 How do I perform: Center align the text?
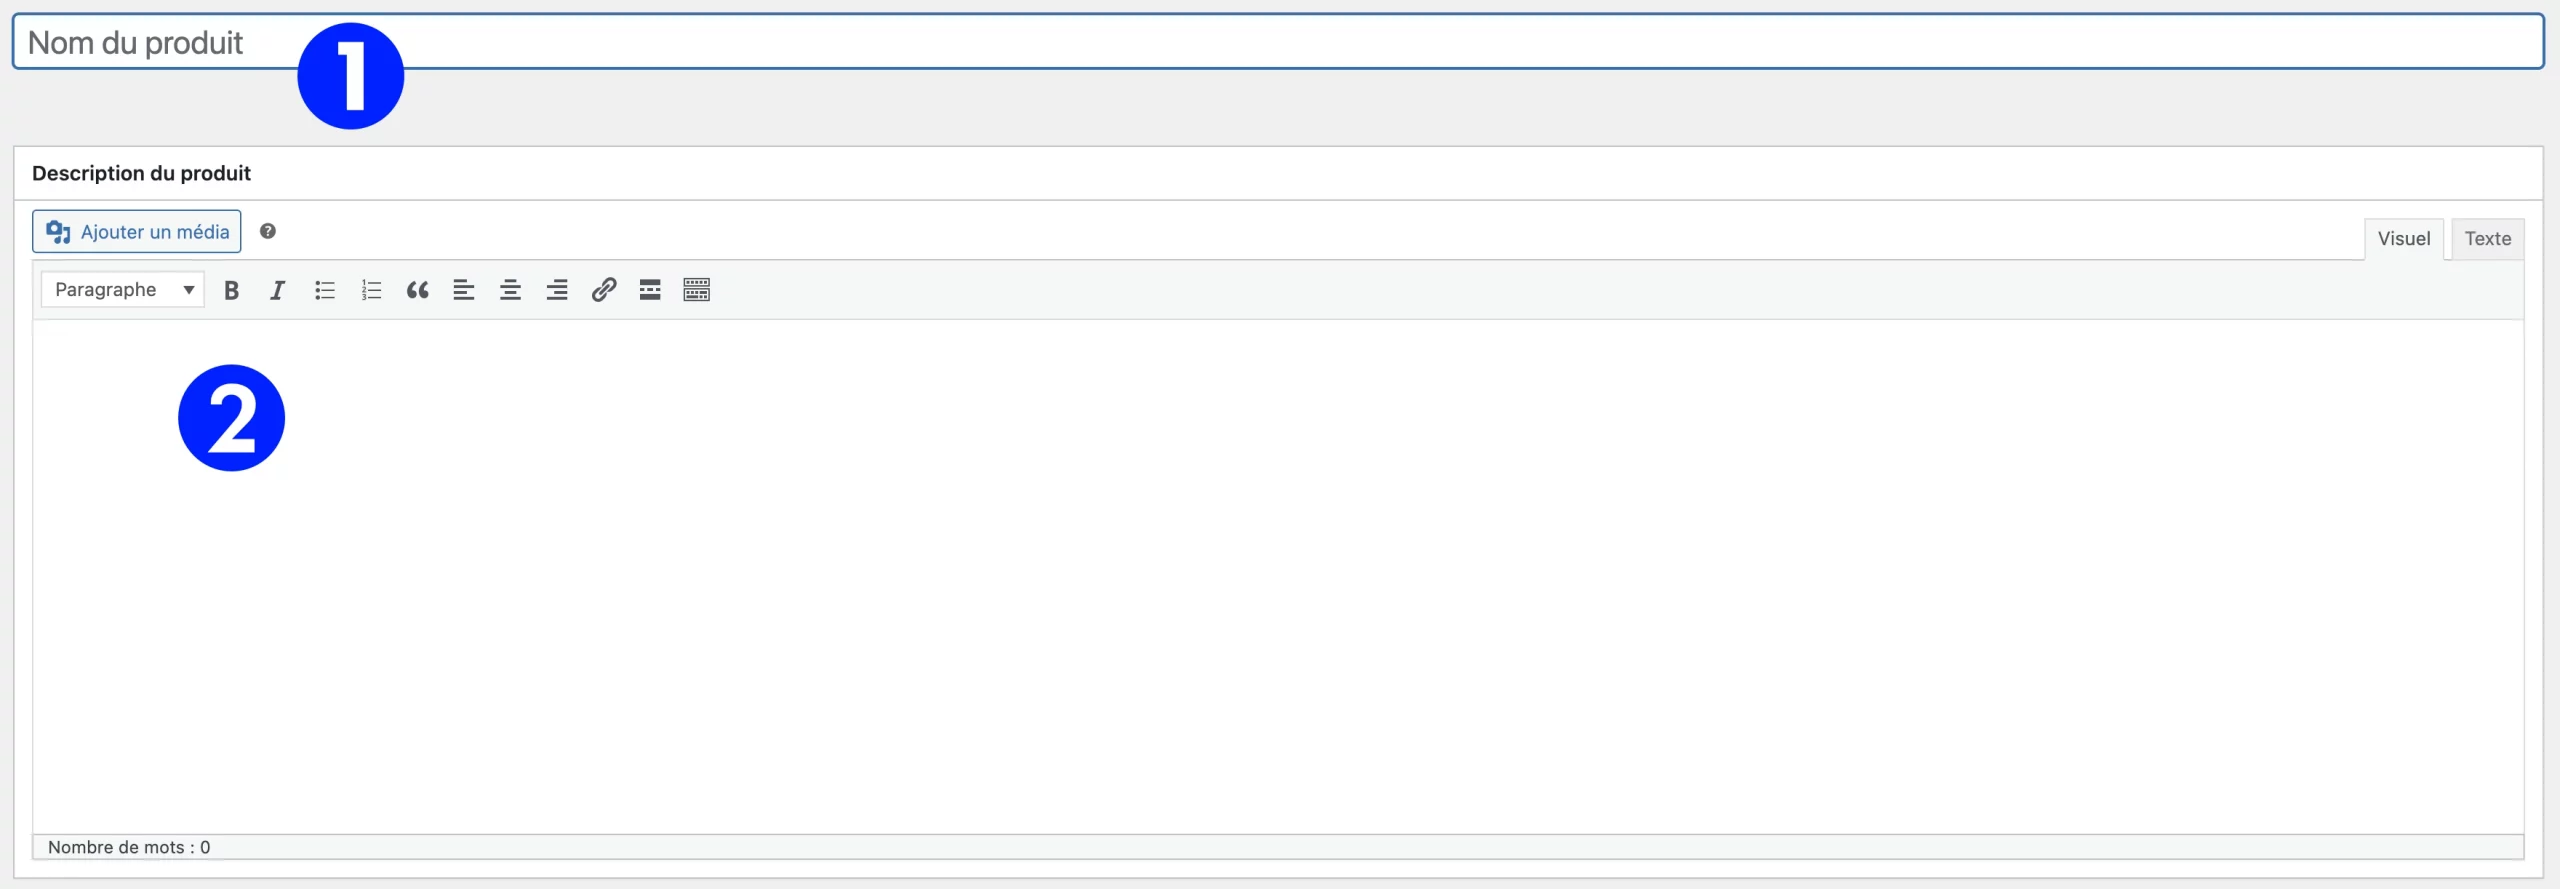[x=510, y=290]
